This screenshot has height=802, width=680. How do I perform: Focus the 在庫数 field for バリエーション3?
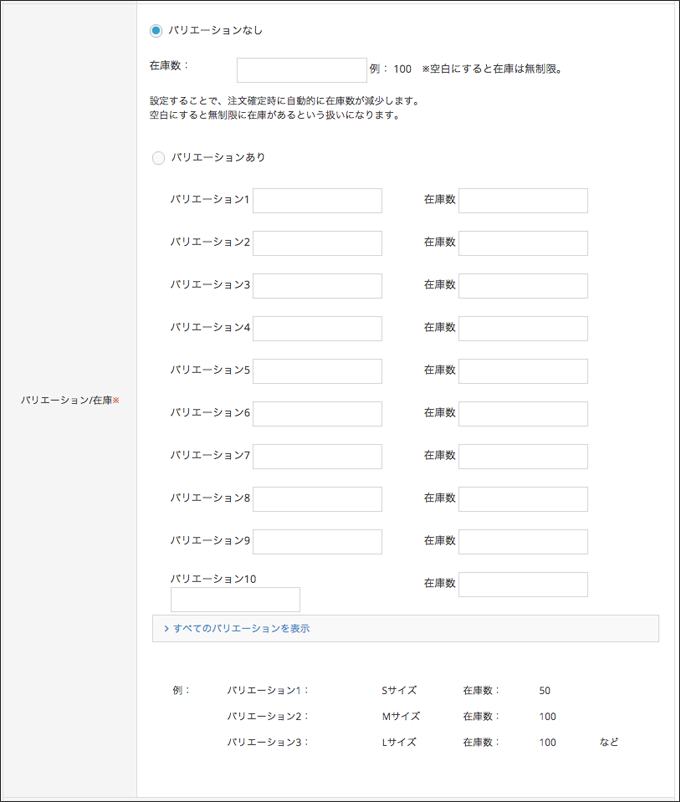pyautogui.click(x=523, y=286)
